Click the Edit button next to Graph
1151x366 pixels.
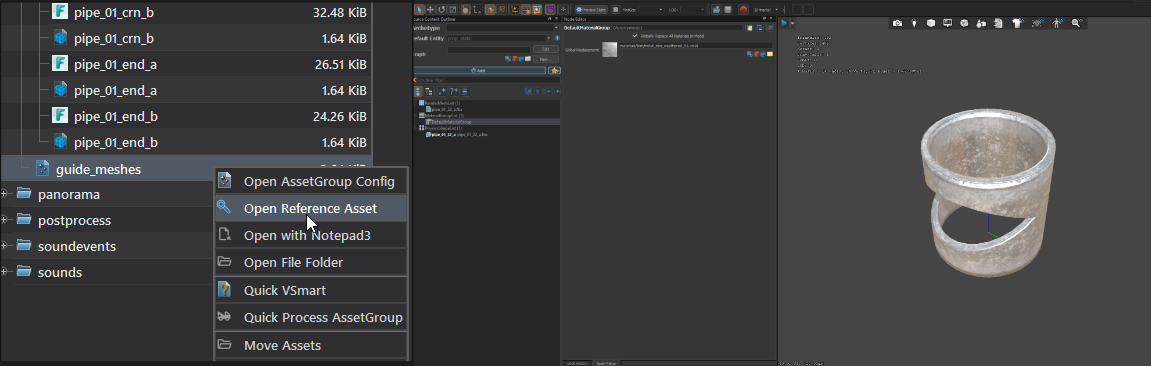[x=545, y=49]
